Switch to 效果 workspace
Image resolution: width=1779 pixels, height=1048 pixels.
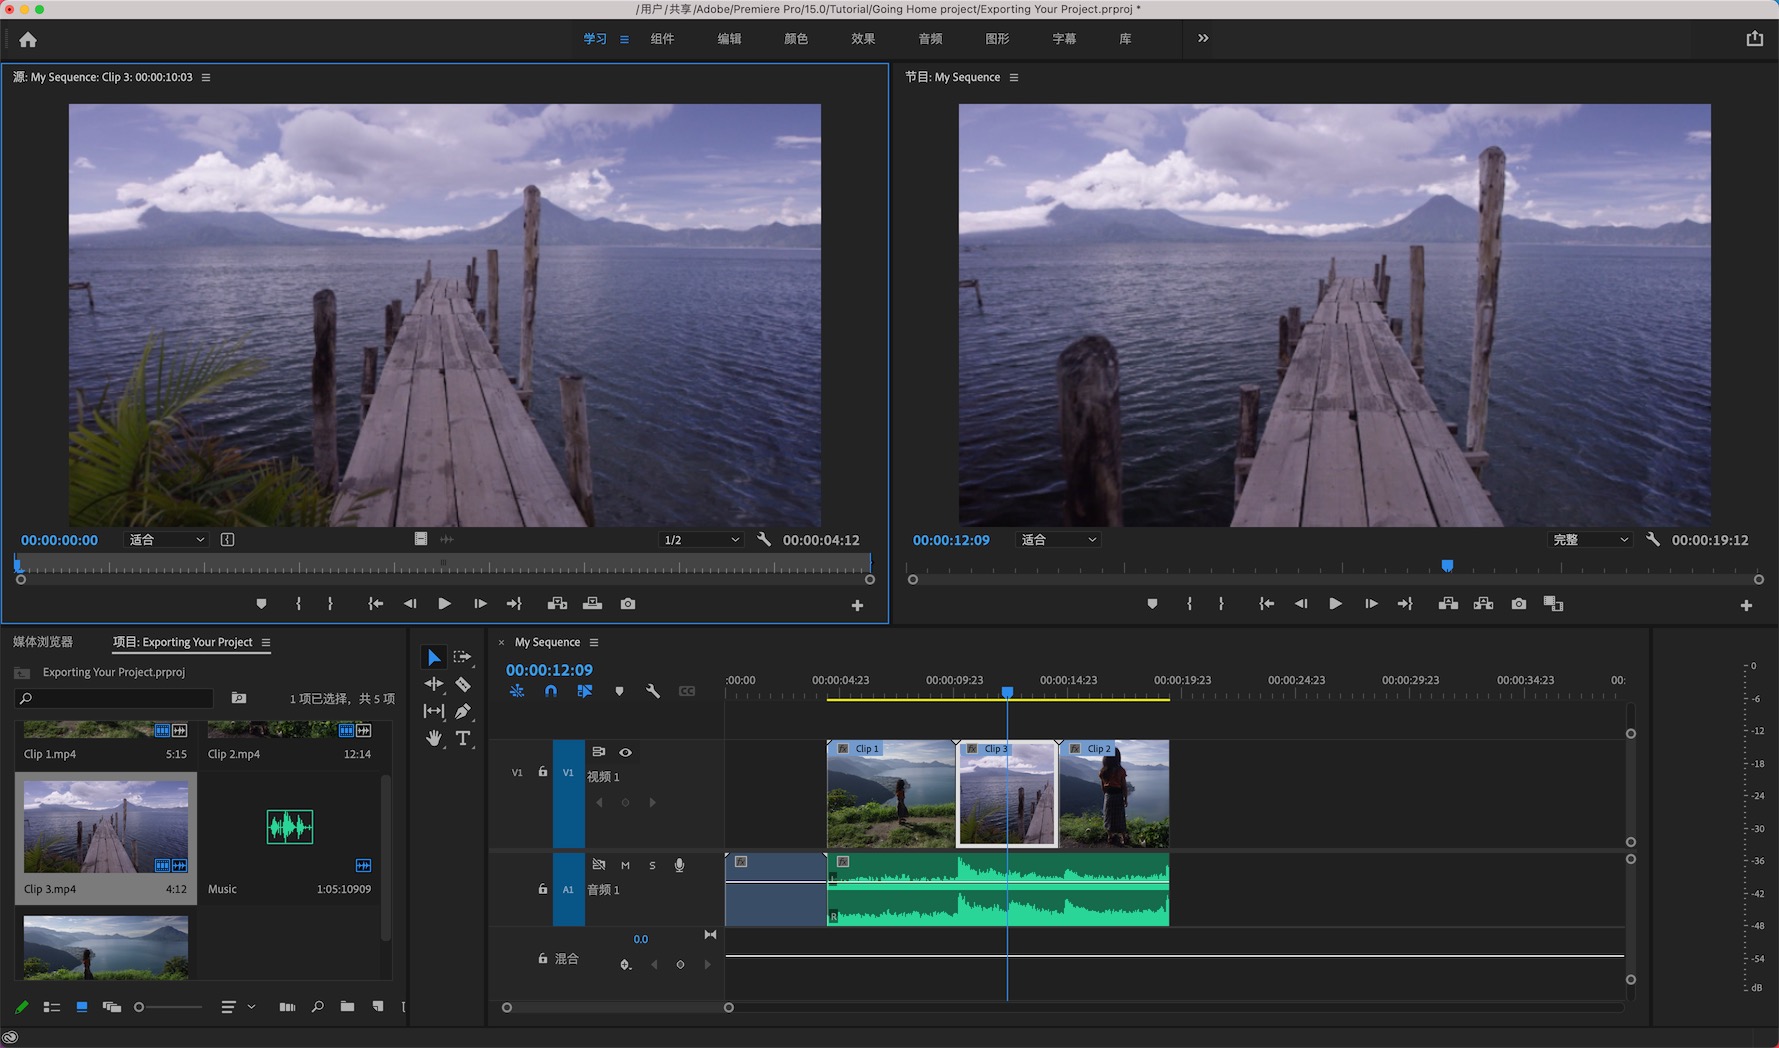coord(863,39)
